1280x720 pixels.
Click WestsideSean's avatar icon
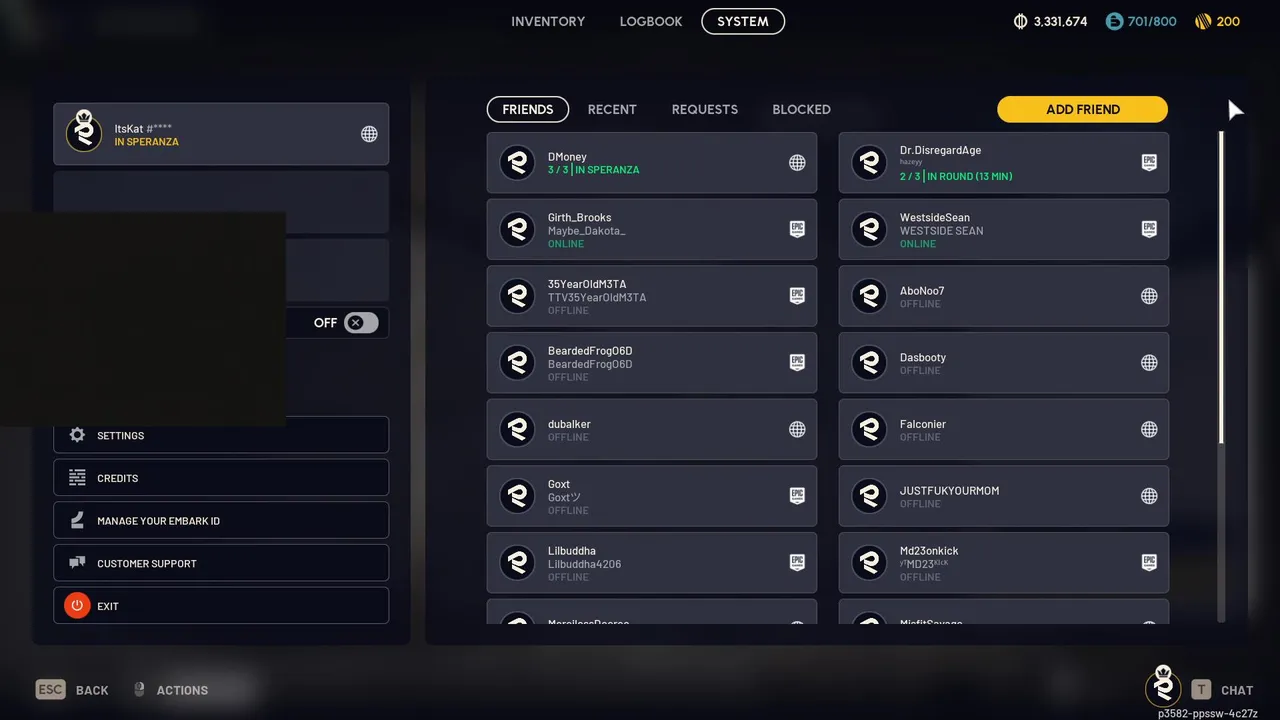tap(869, 229)
